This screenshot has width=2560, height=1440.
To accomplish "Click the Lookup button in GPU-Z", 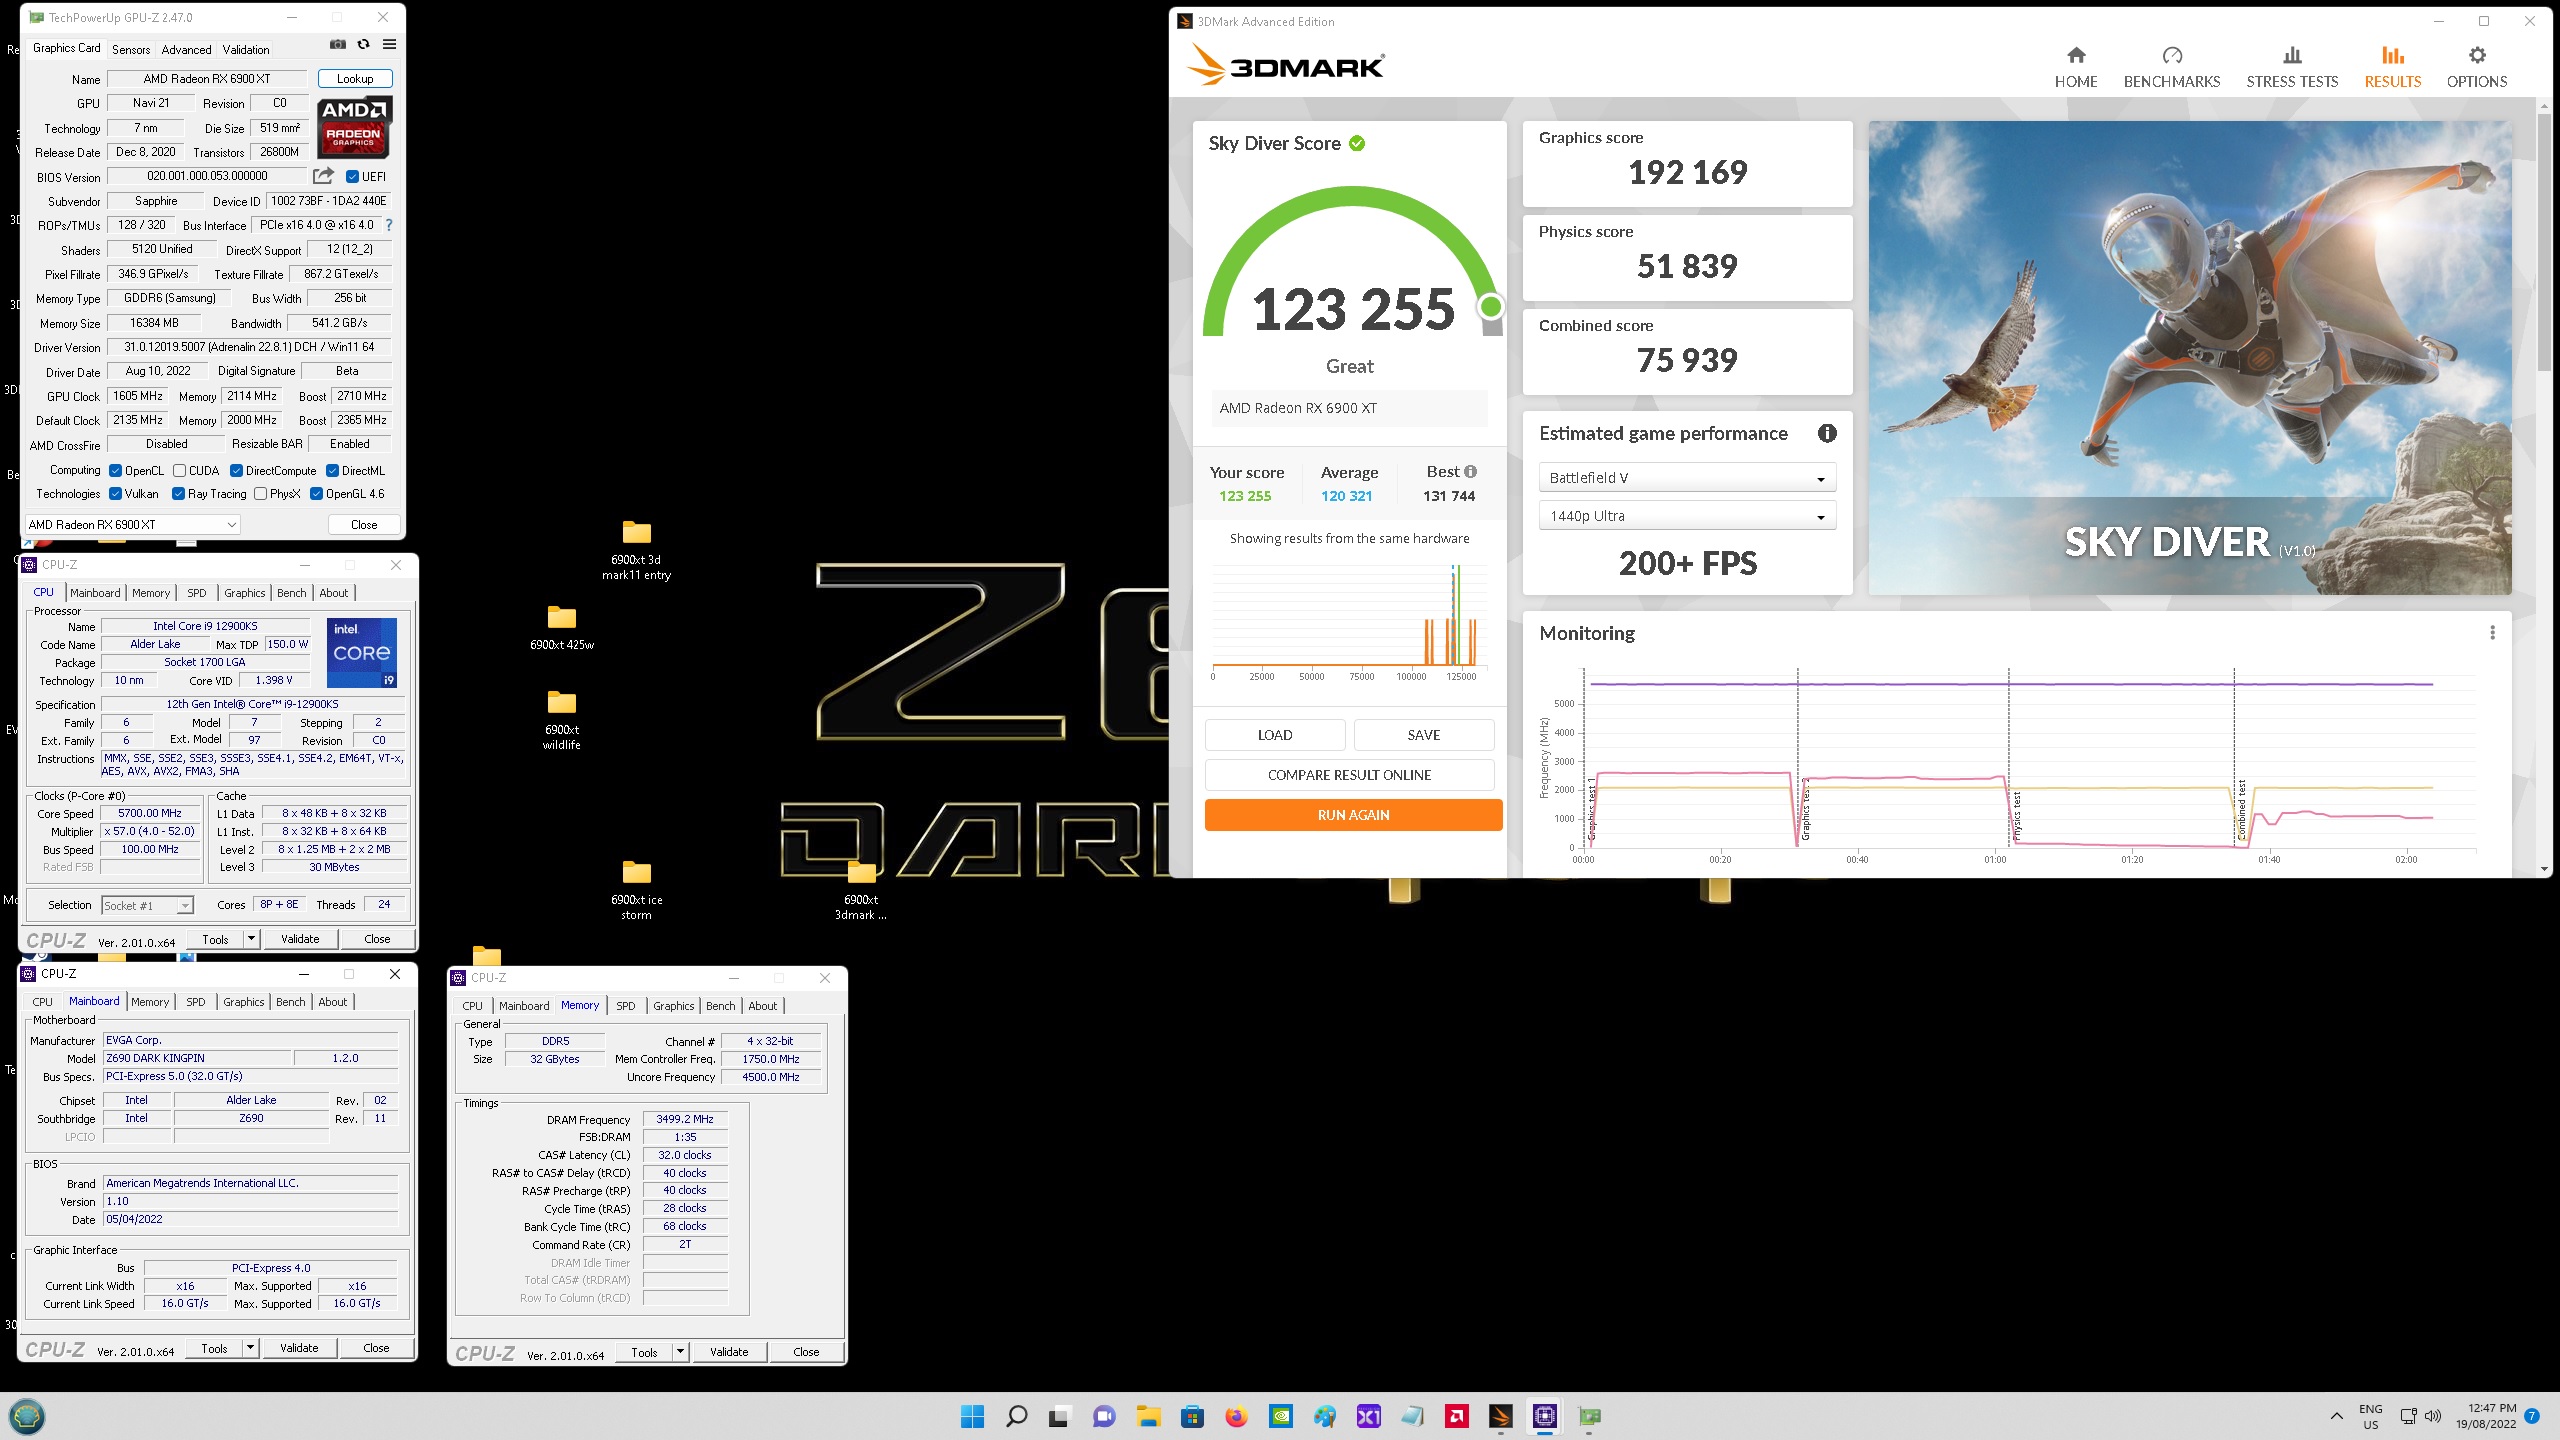I will click(355, 79).
